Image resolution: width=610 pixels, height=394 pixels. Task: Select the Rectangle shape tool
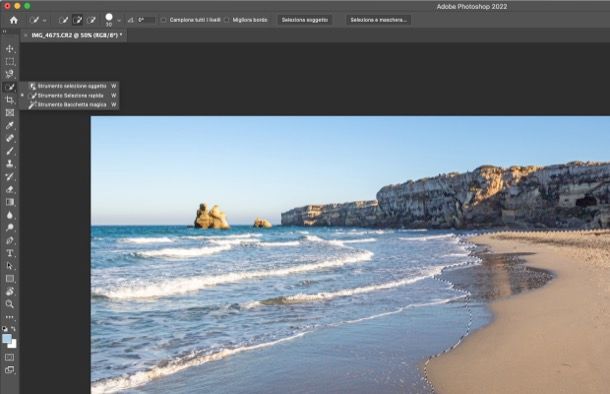[x=10, y=278]
